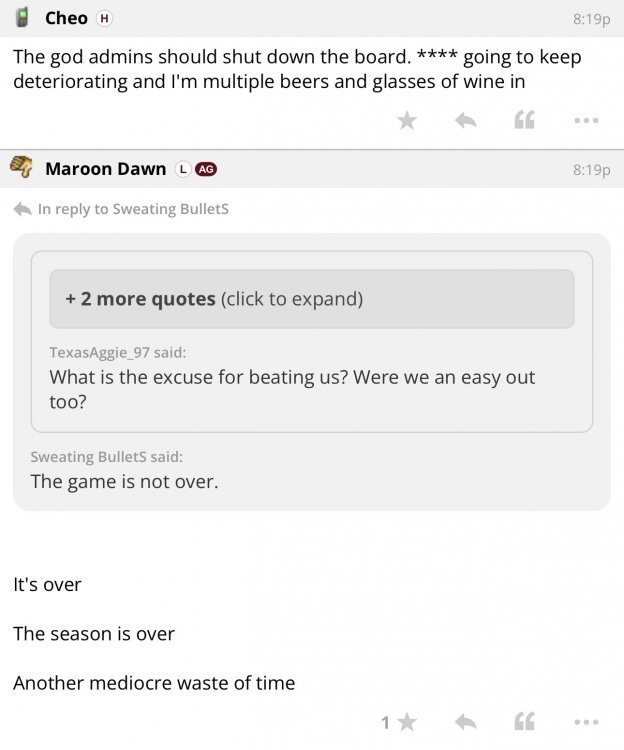The width and height of the screenshot is (624, 750).
Task: Reply to Cheo's post using the arrow icon
Action: [465, 121]
